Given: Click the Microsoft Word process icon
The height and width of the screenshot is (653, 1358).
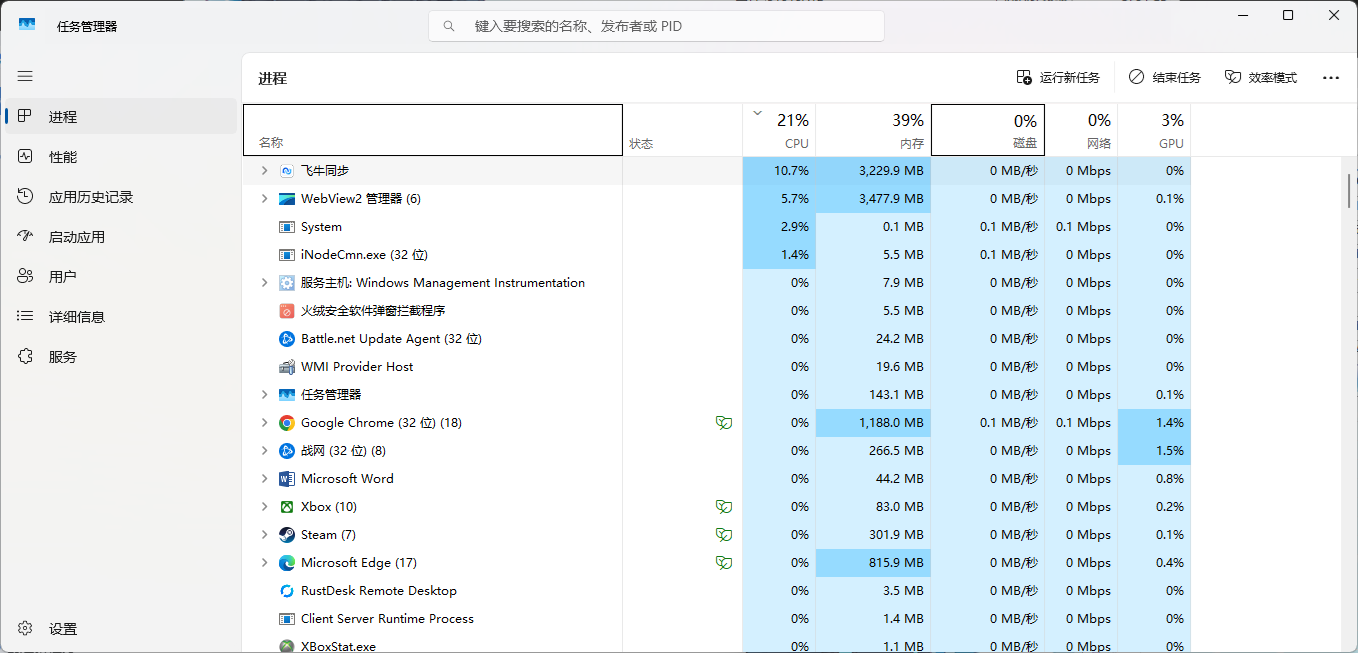Looking at the screenshot, I should coord(287,479).
